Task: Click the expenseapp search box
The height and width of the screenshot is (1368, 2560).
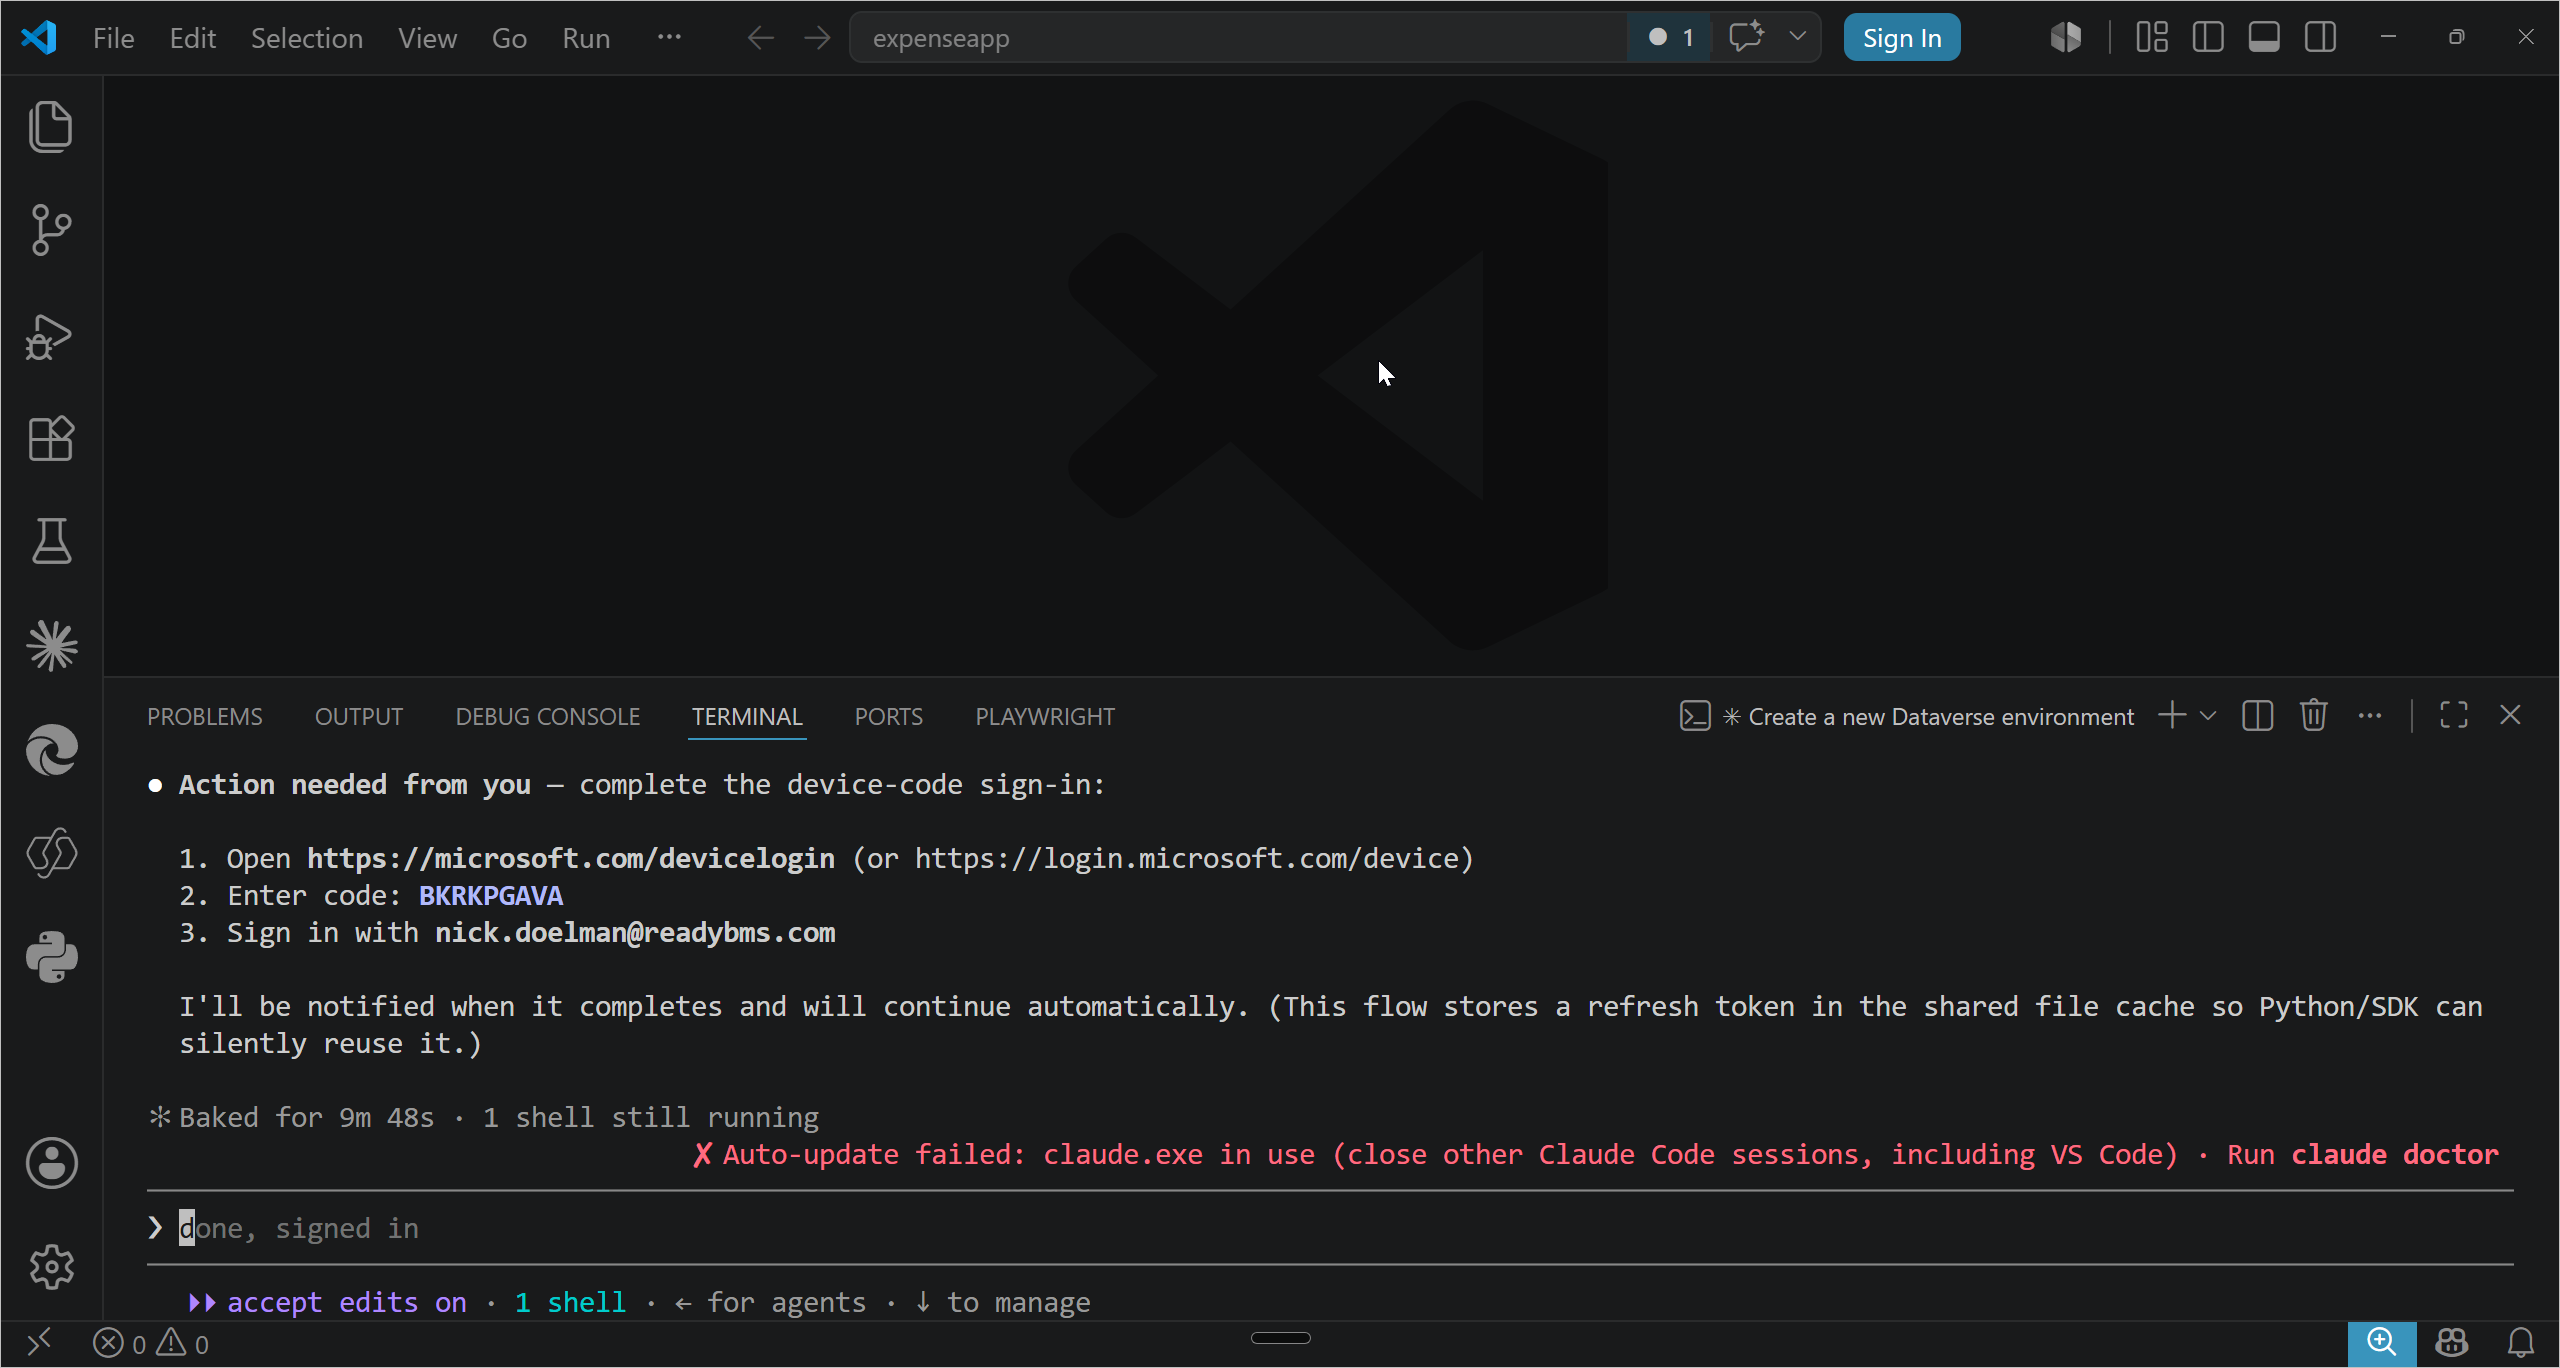Action: point(1237,38)
